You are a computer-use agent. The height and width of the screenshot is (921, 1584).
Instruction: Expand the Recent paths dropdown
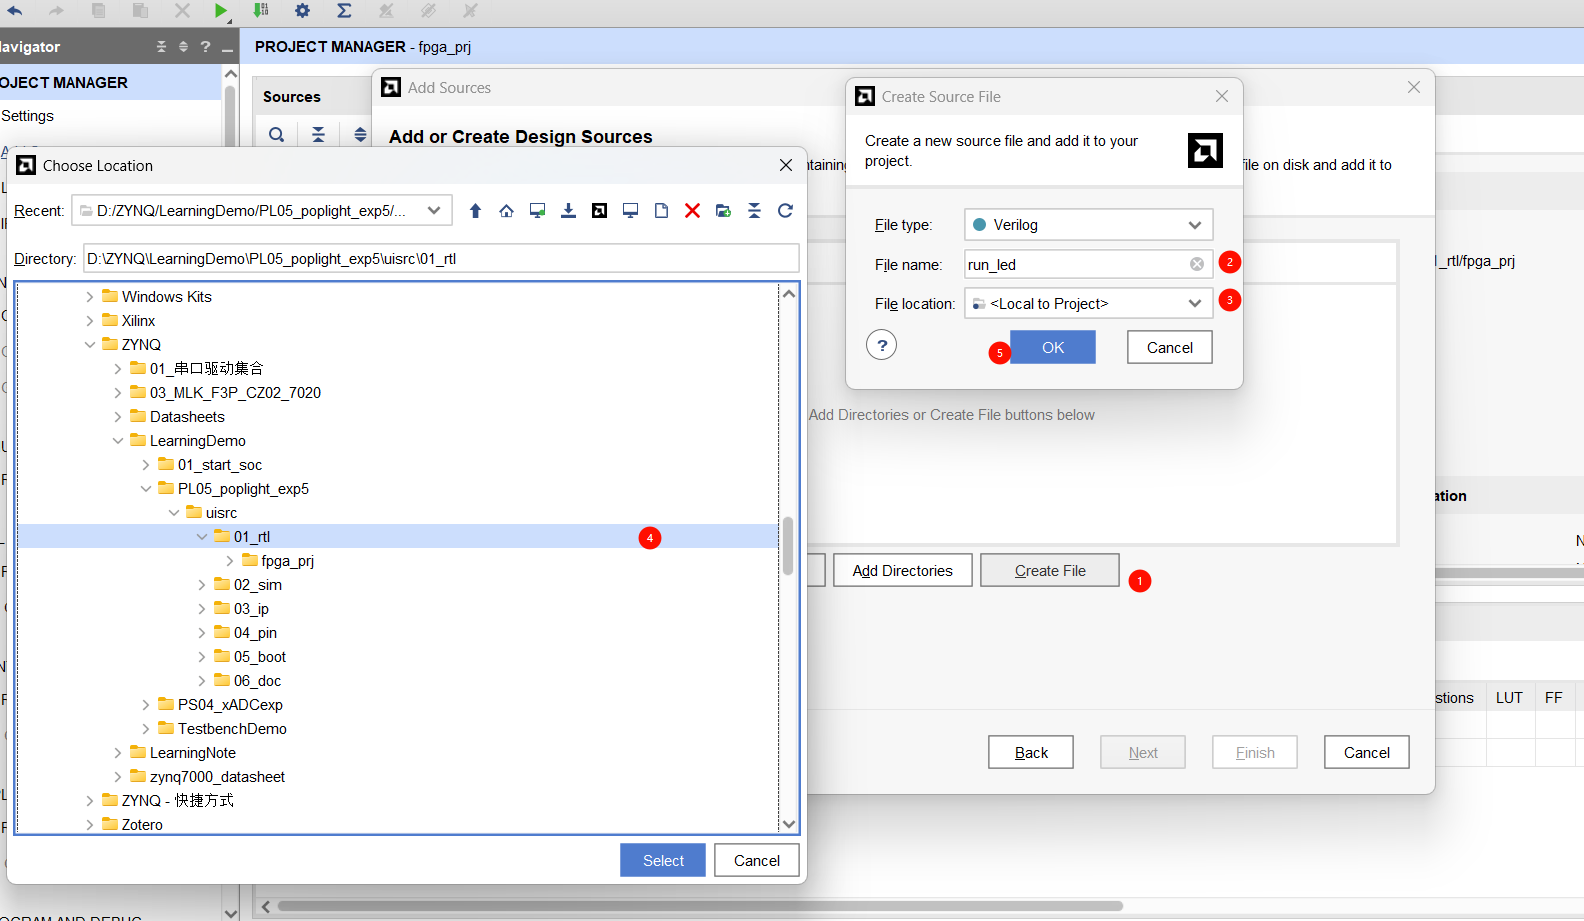(x=434, y=211)
